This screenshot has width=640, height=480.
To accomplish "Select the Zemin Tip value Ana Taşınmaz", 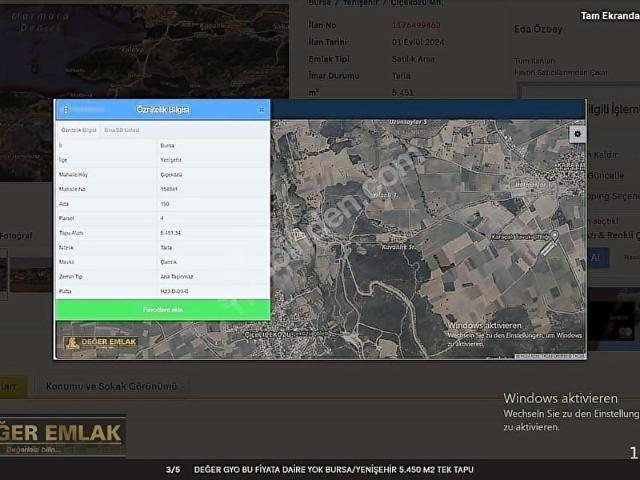I will point(177,277).
